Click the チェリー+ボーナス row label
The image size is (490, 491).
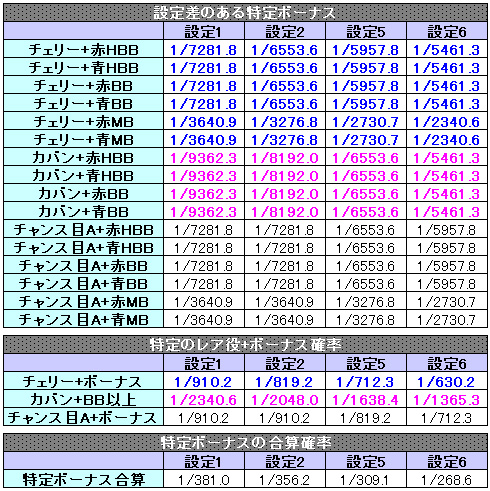pyautogui.click(x=83, y=381)
